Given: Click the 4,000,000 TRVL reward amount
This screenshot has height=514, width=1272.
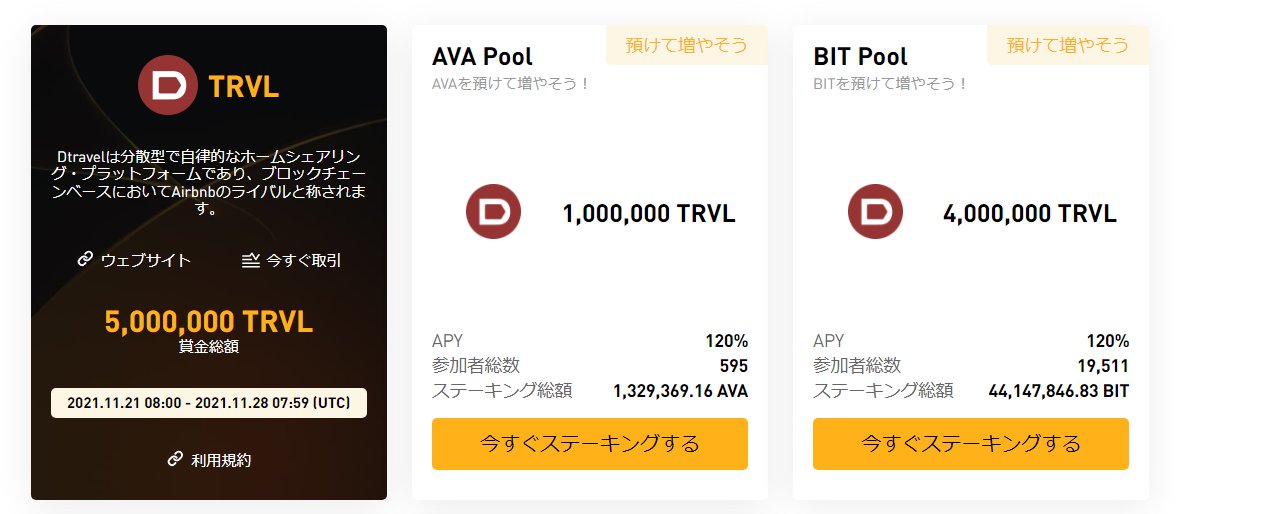Looking at the screenshot, I should pos(1030,213).
